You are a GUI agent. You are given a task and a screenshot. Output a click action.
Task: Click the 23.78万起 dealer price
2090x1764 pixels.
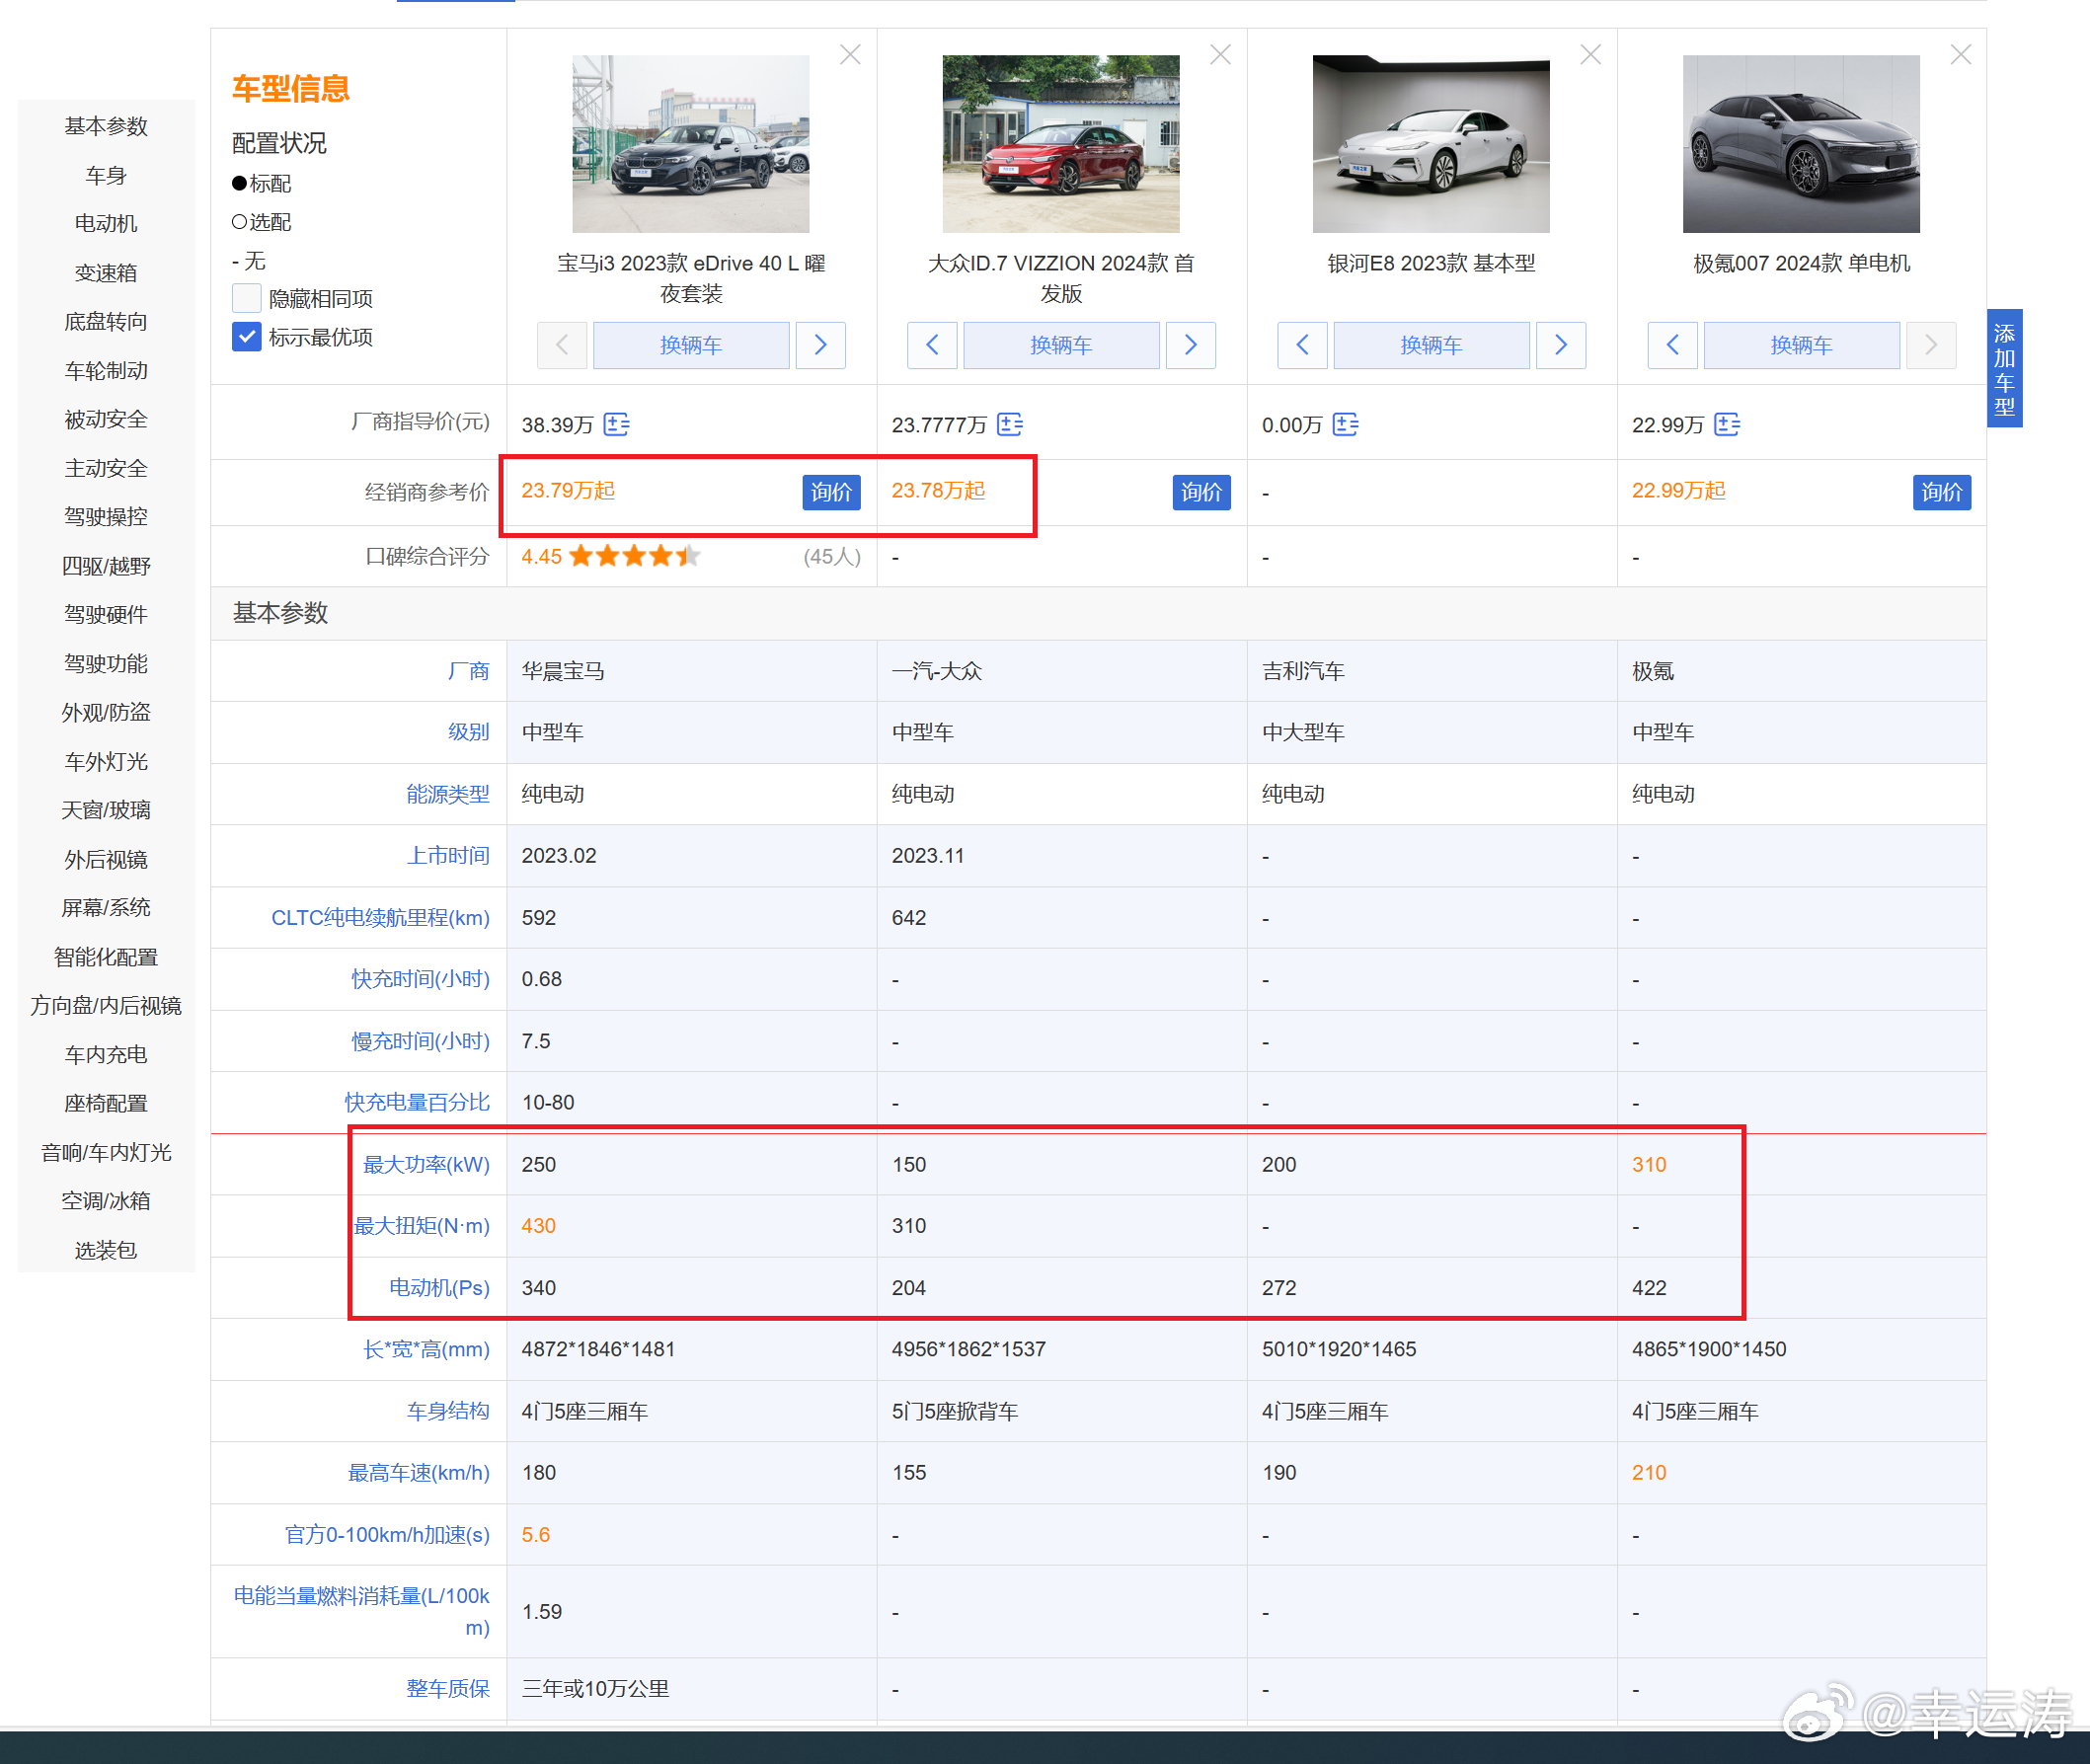point(938,491)
